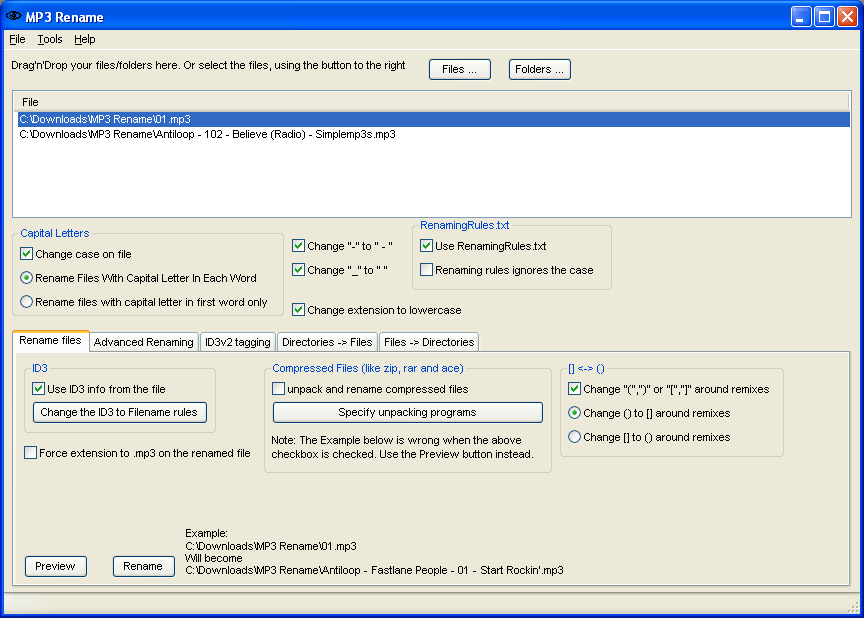Click the Preview button
This screenshot has width=864, height=618.
[56, 566]
